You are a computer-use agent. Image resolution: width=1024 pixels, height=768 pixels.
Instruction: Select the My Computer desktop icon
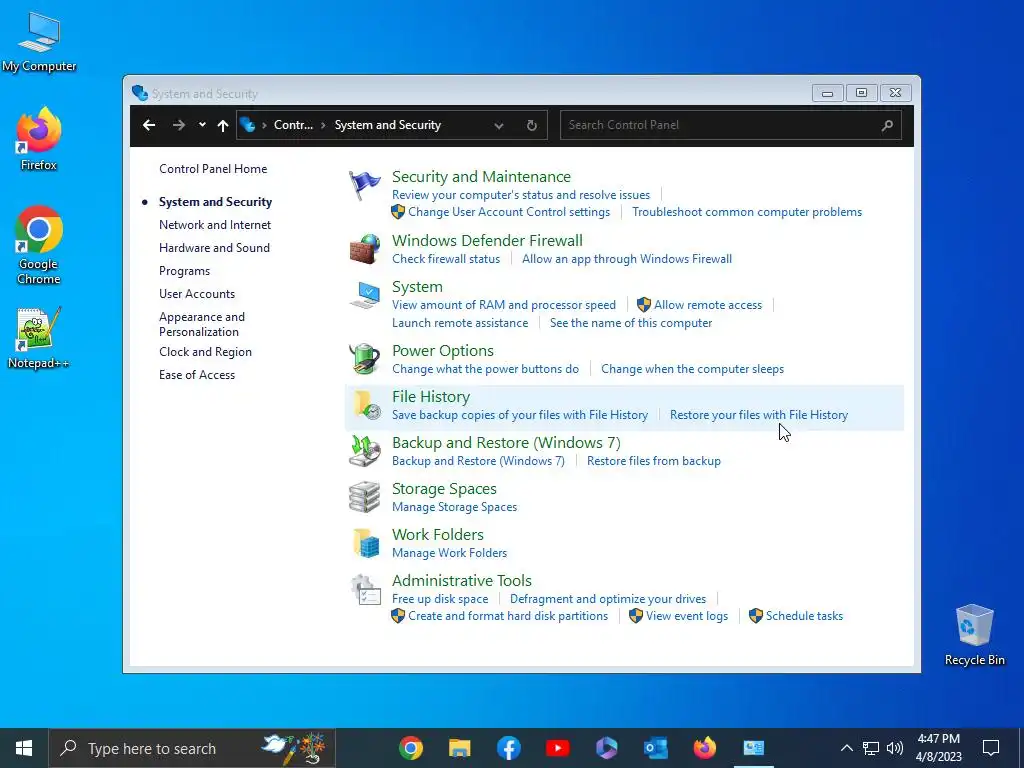click(39, 42)
